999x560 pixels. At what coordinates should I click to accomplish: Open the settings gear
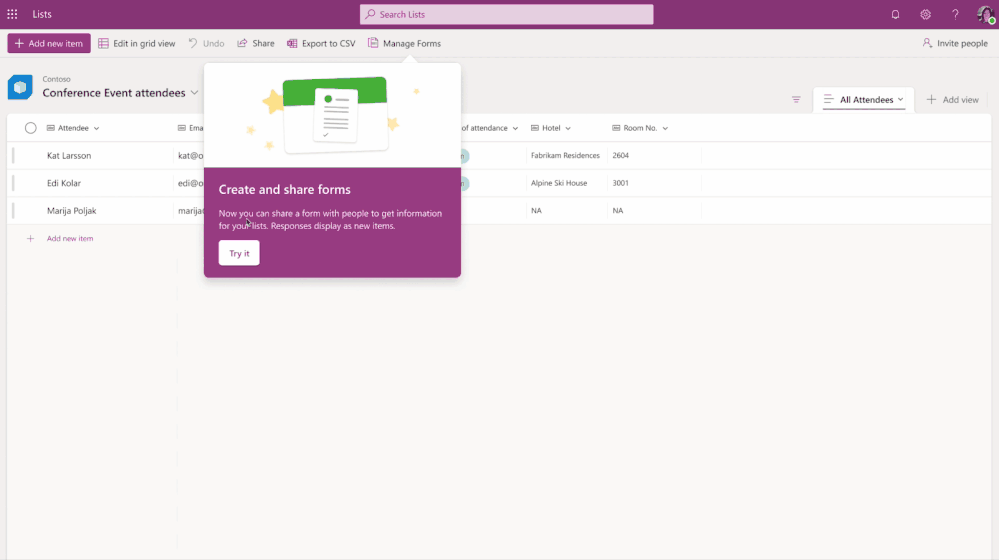click(x=925, y=14)
